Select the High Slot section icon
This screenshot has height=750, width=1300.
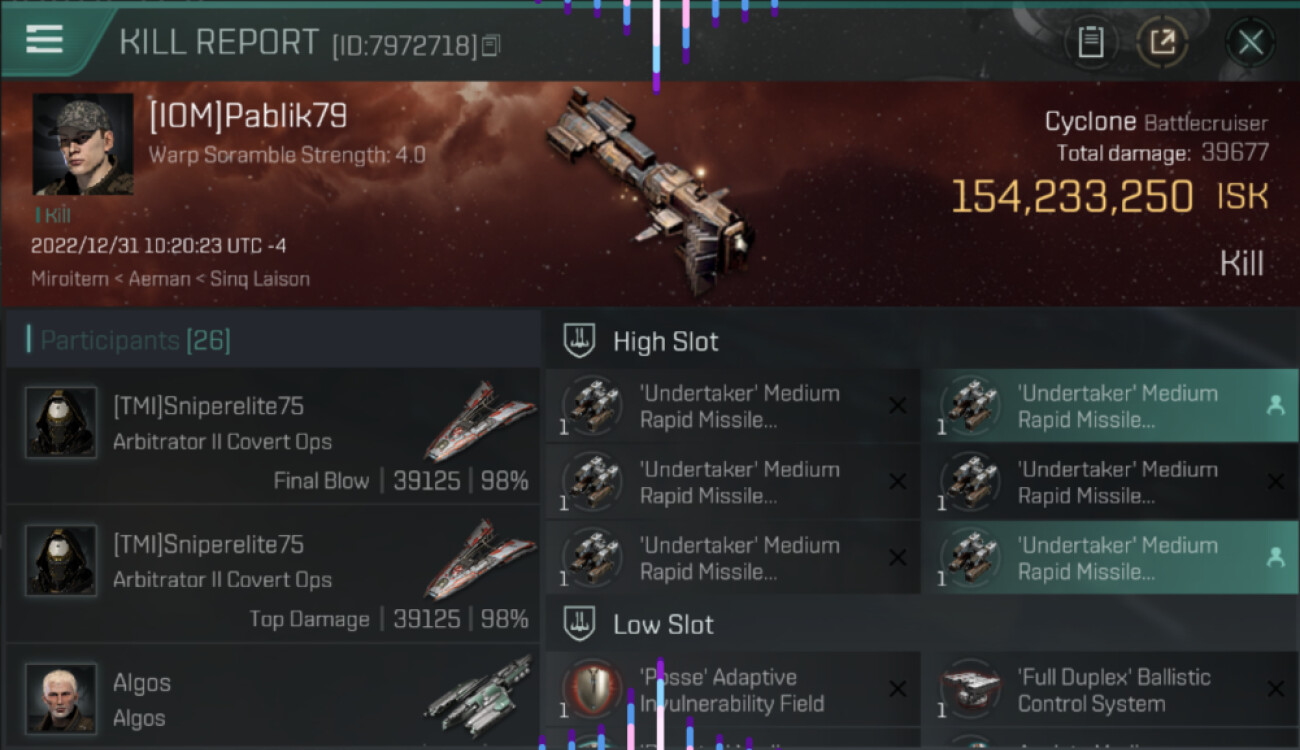tap(580, 341)
